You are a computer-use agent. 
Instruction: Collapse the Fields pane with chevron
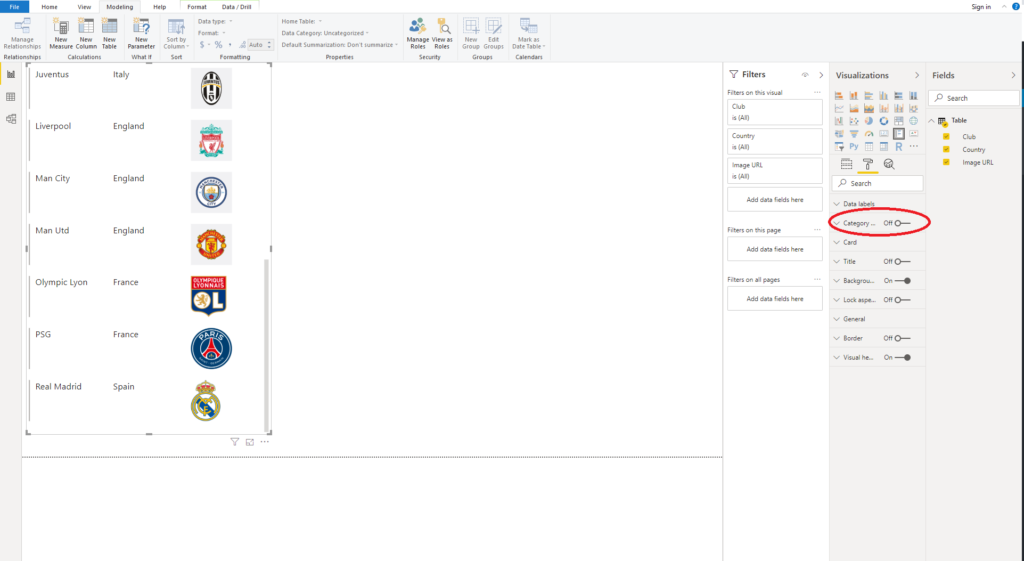tap(1013, 75)
